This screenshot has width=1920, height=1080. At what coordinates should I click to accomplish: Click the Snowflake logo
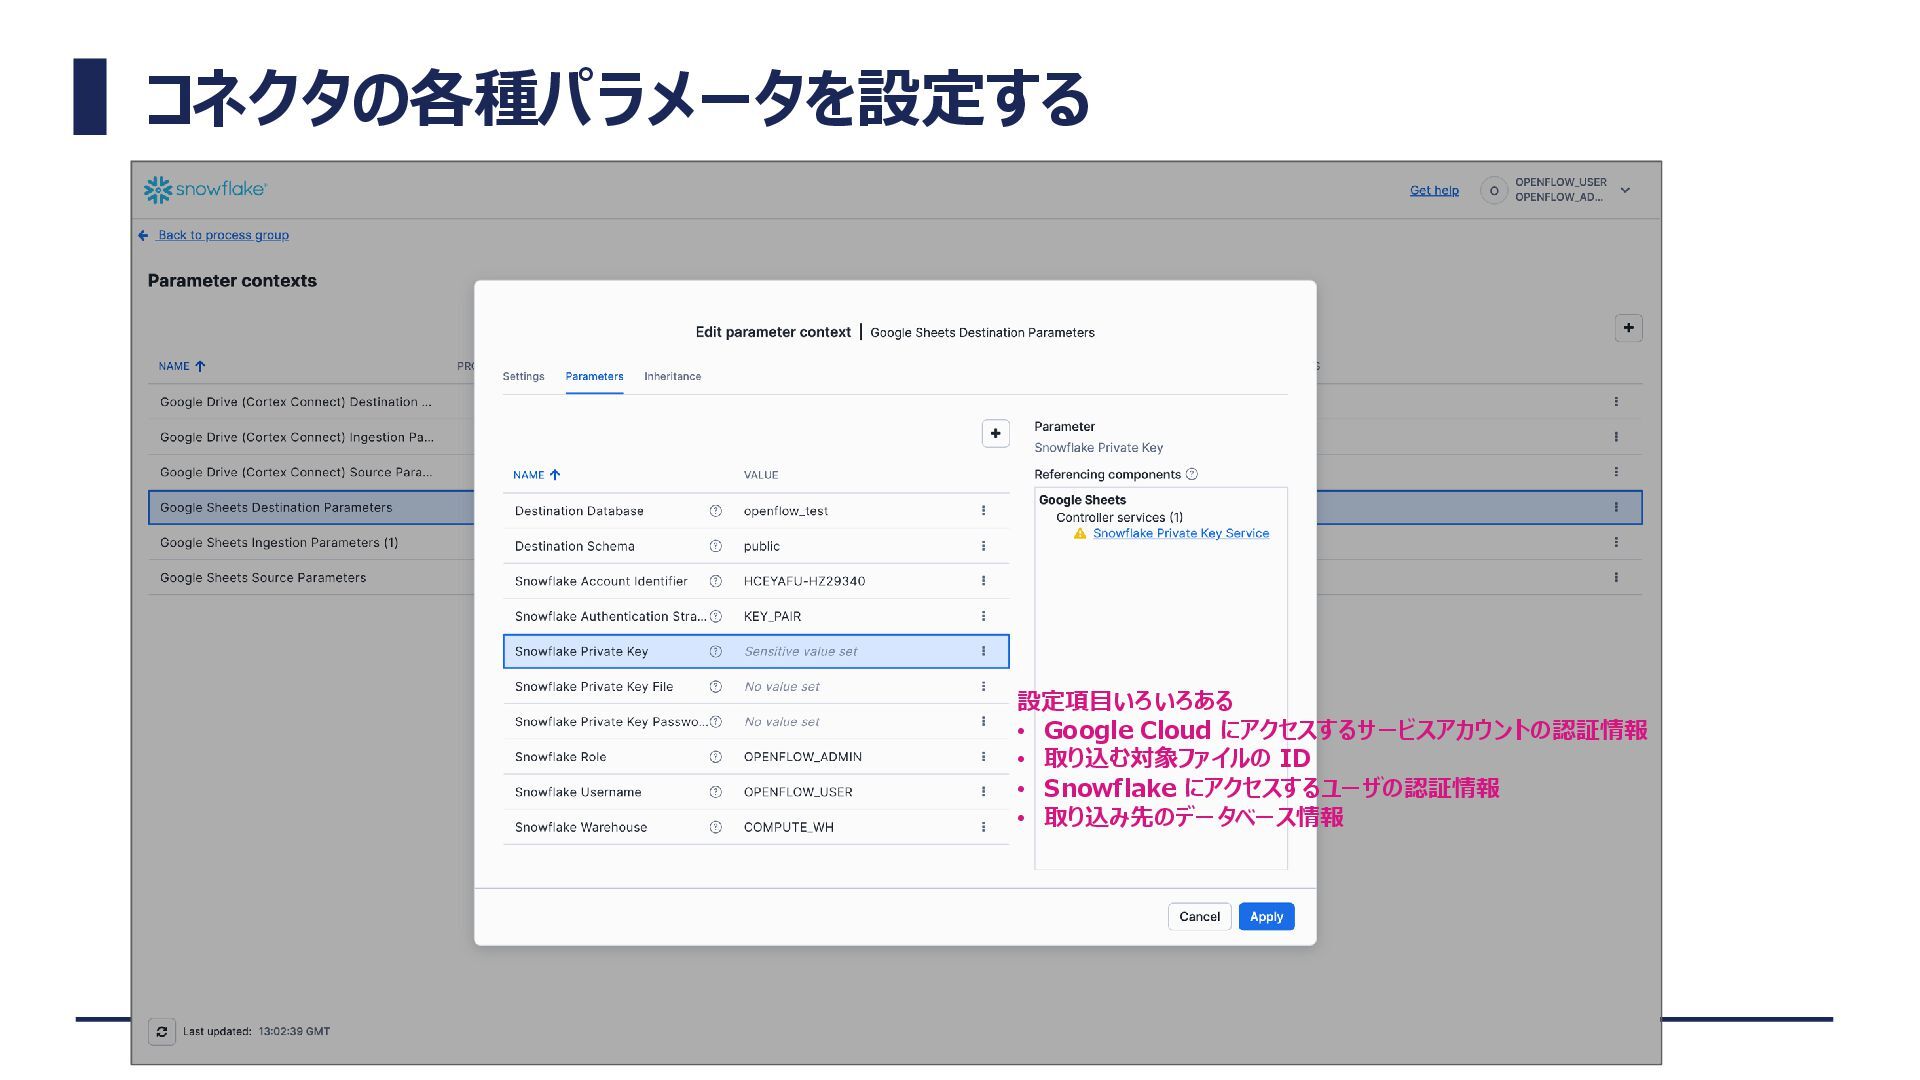205,189
